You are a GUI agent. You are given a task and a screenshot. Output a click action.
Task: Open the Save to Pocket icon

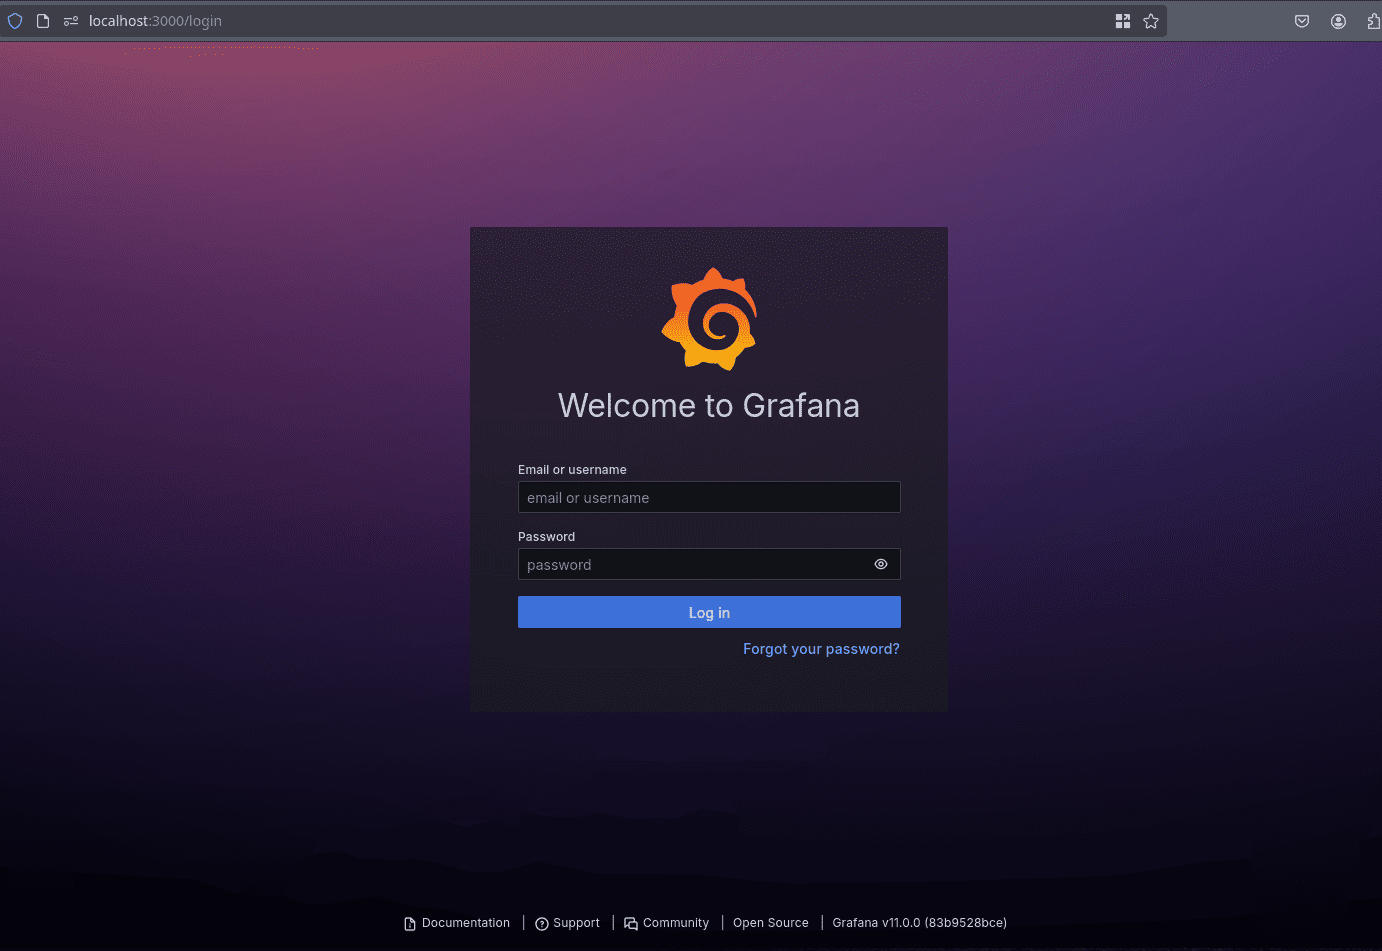click(x=1302, y=21)
